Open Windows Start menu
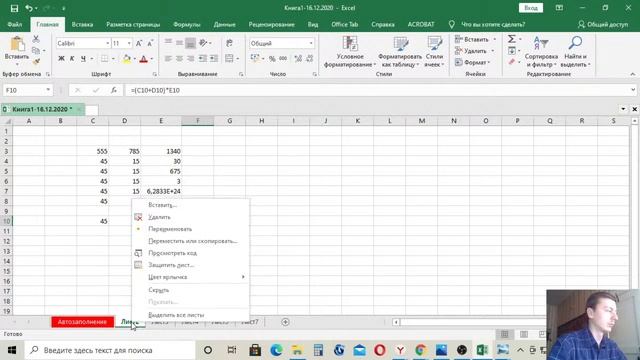 click(x=11, y=350)
